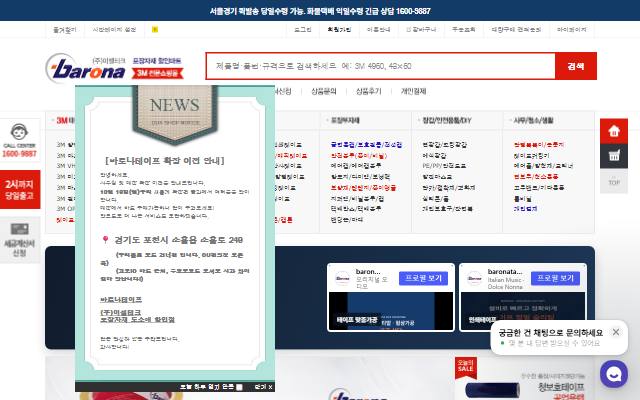
Task: Click the 오늘의 SALE ribbon
Action: tap(465, 367)
